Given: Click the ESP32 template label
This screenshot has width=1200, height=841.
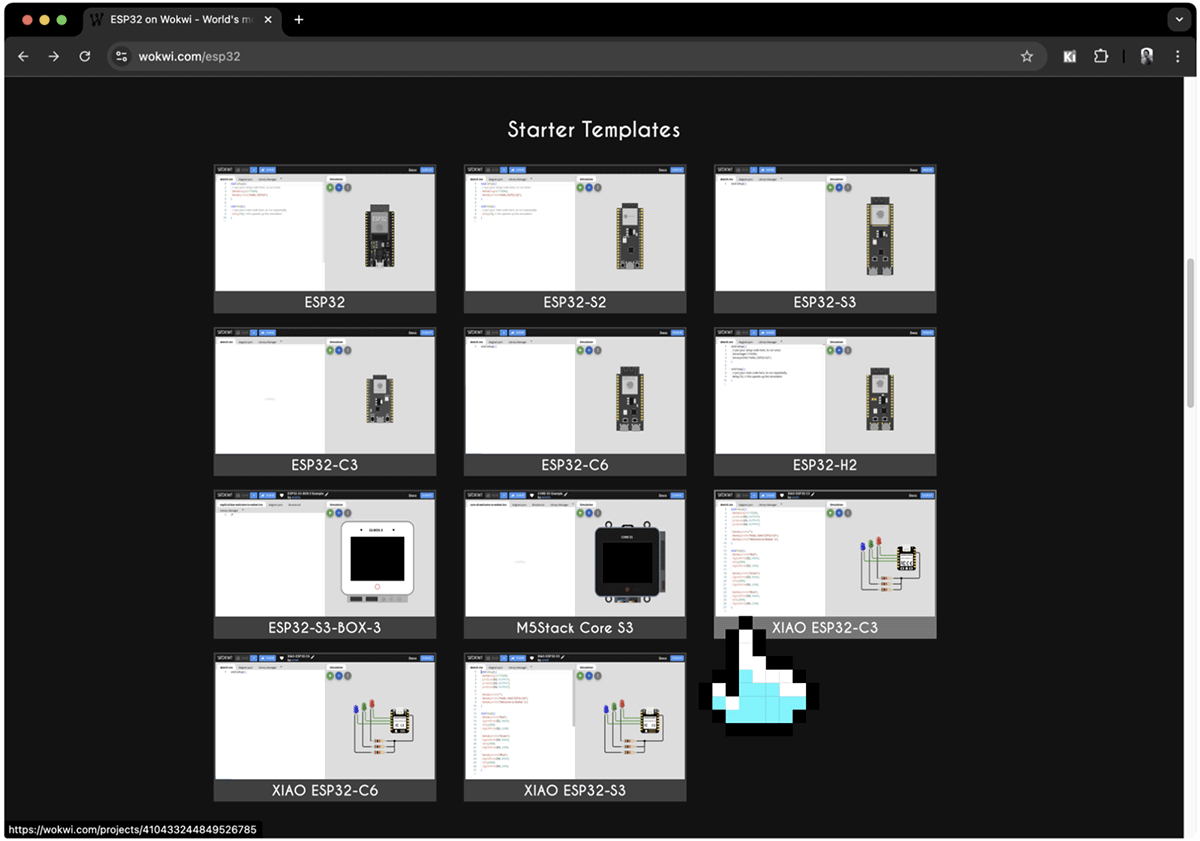Looking at the screenshot, I should pos(325,302).
